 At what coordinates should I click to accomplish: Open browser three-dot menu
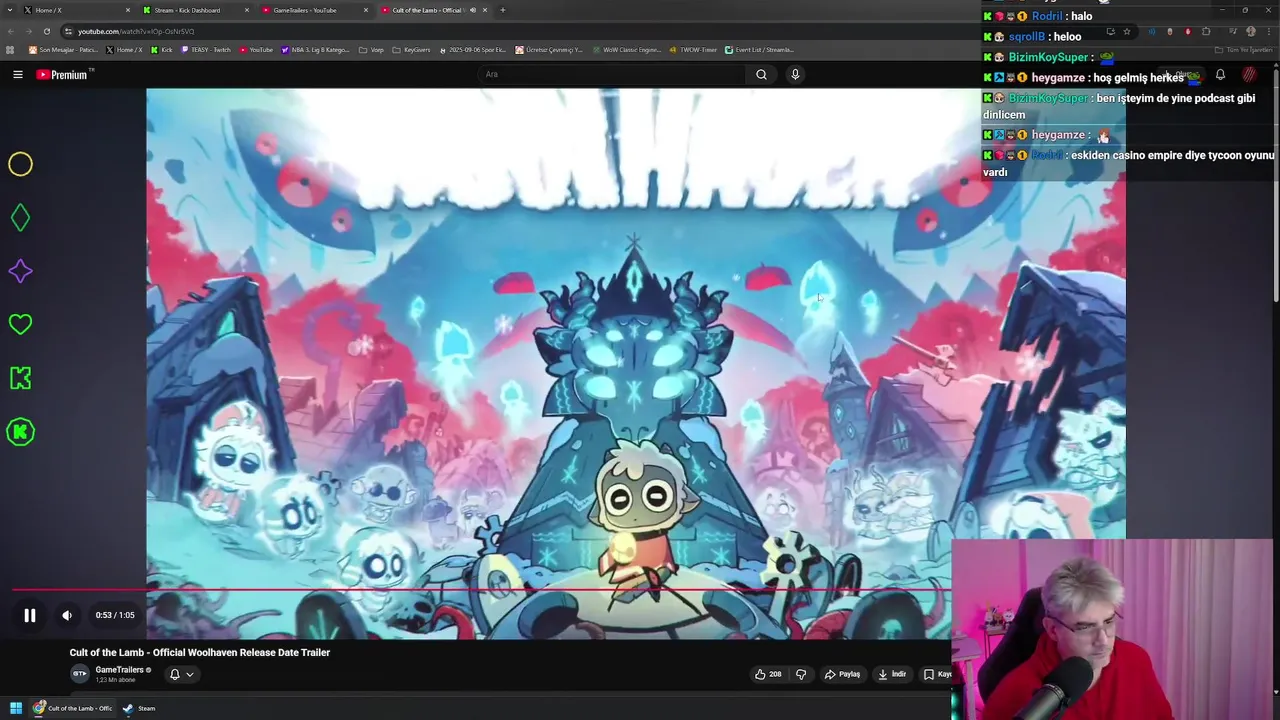pyautogui.click(x=1269, y=31)
